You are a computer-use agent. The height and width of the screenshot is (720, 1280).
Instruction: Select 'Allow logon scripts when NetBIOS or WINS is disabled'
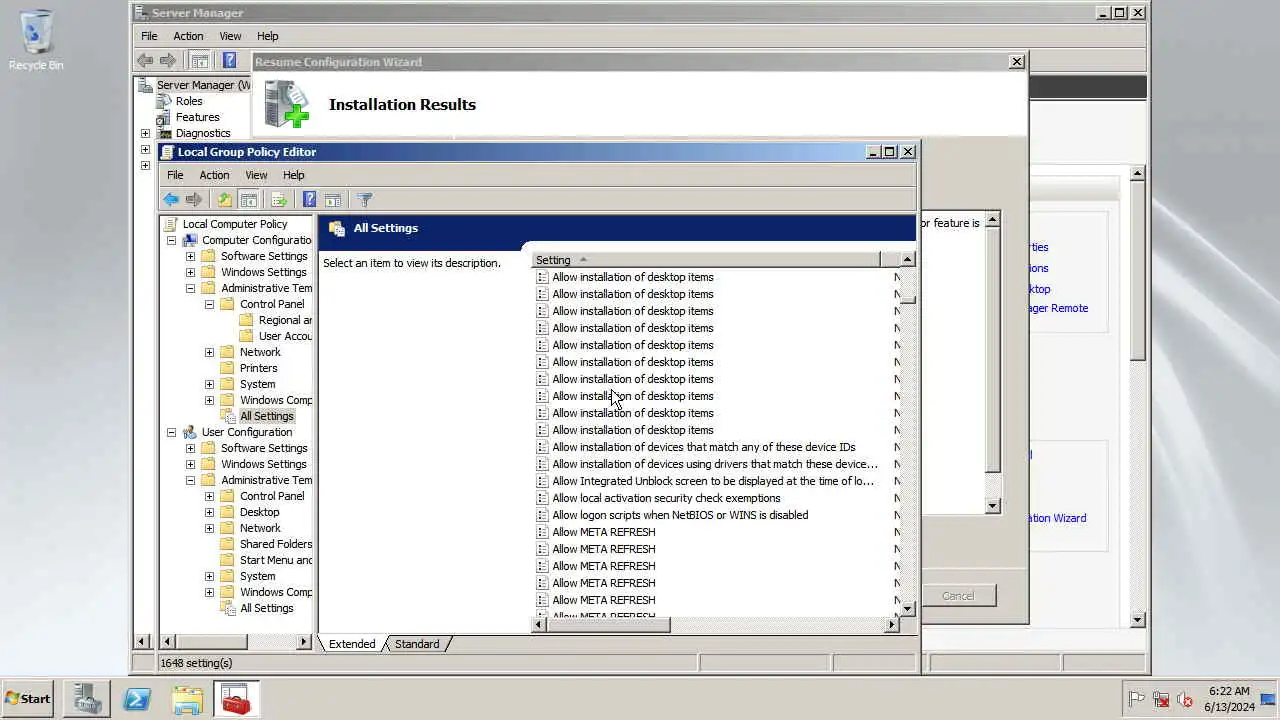[x=680, y=515]
